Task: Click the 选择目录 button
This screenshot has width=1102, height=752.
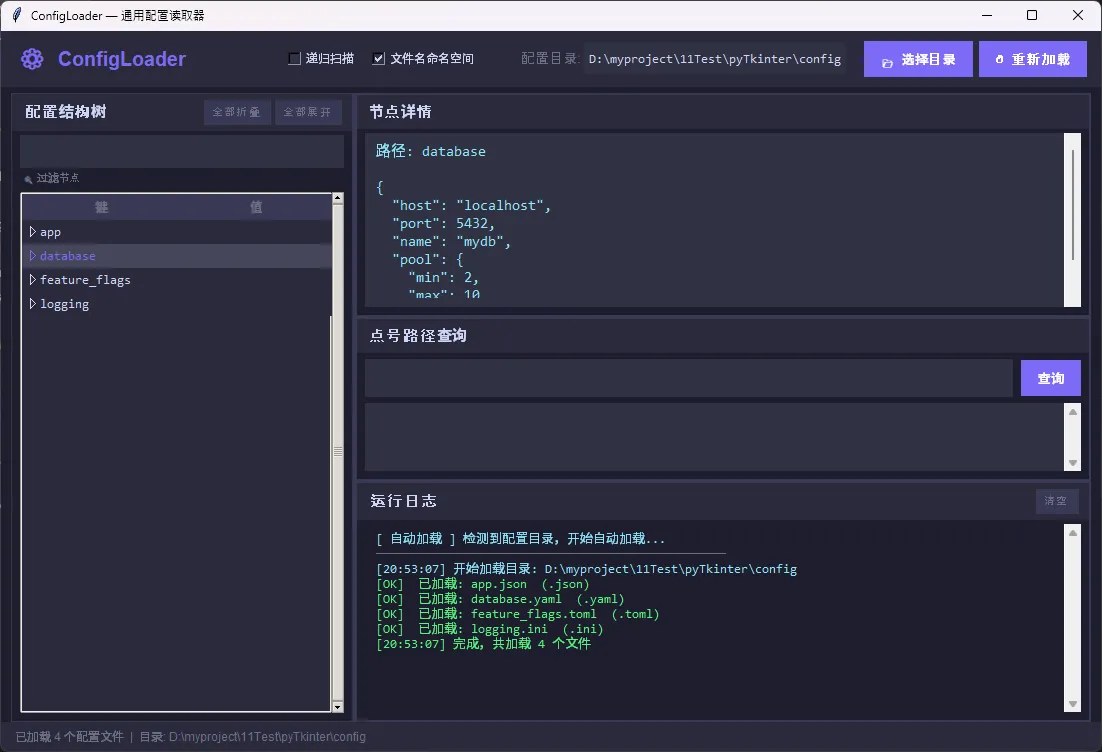Action: pos(918,59)
